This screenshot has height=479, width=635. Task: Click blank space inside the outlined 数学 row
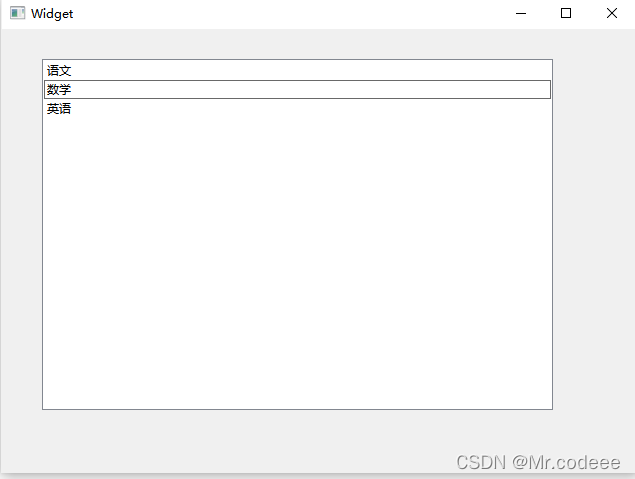click(311, 89)
